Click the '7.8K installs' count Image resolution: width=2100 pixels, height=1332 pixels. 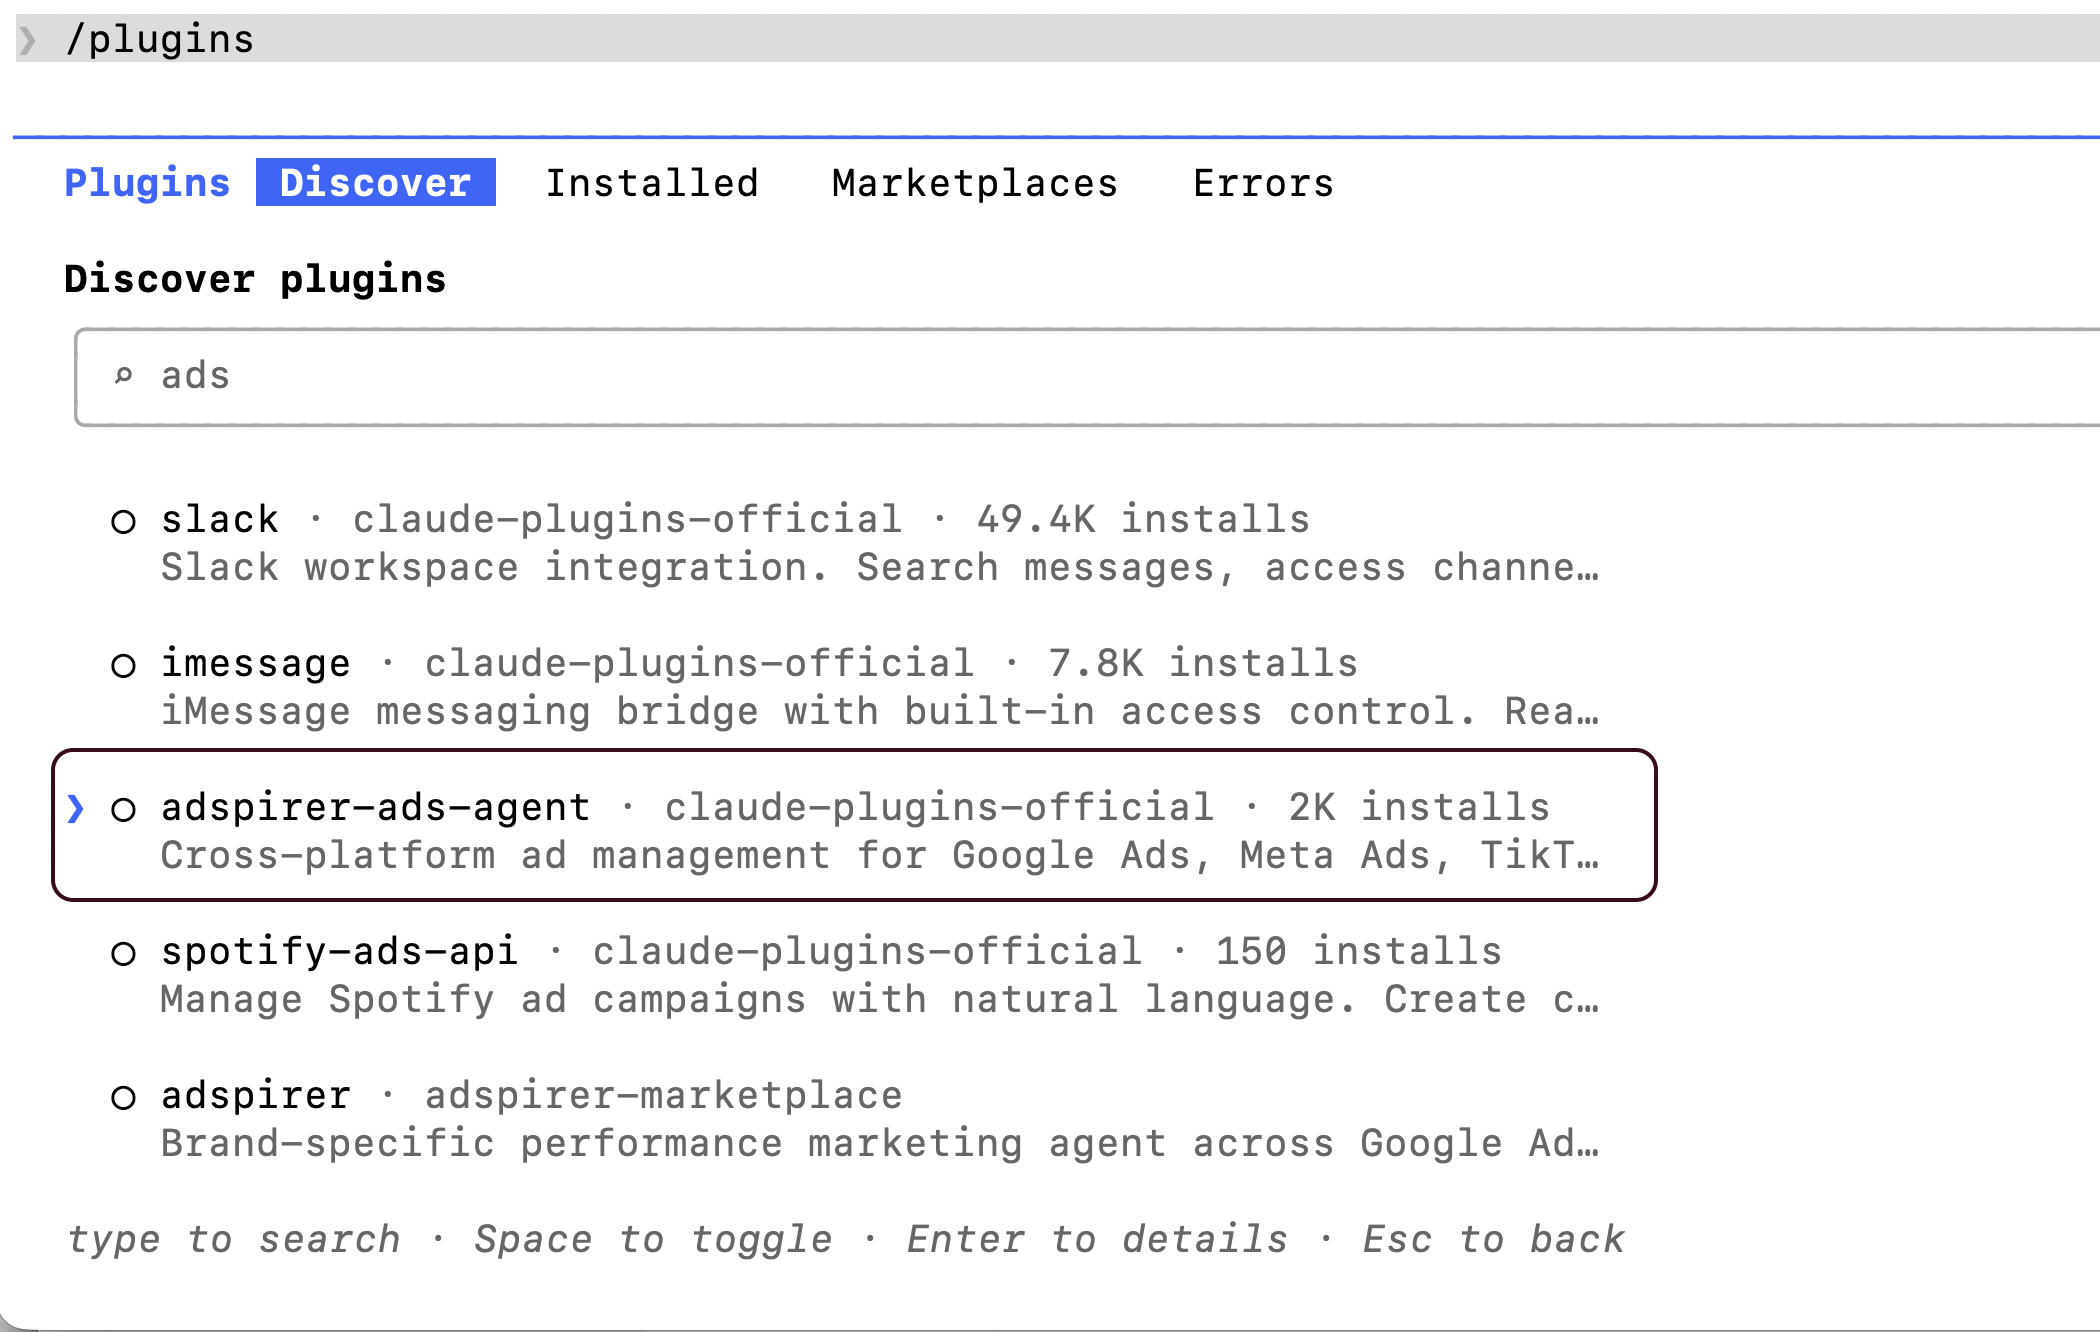pos(1204,663)
